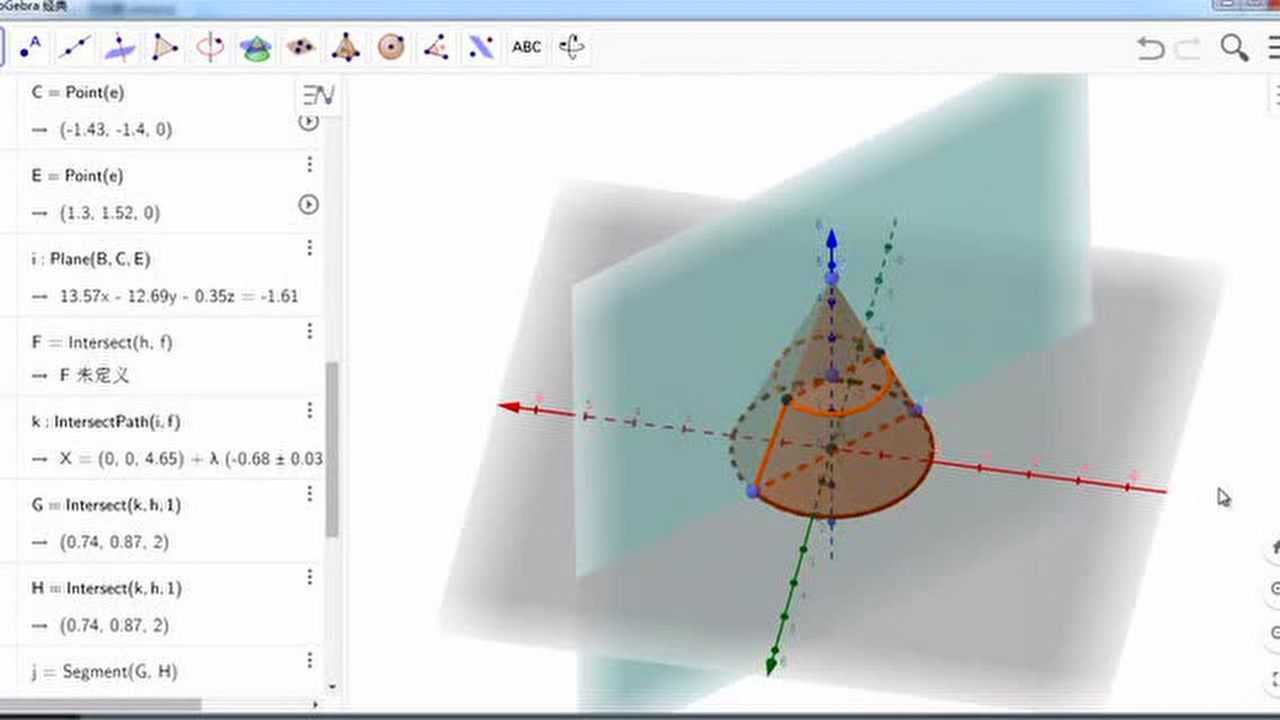The image size is (1280, 720).
Task: Open the three-dot menu for point G
Action: tap(309, 493)
